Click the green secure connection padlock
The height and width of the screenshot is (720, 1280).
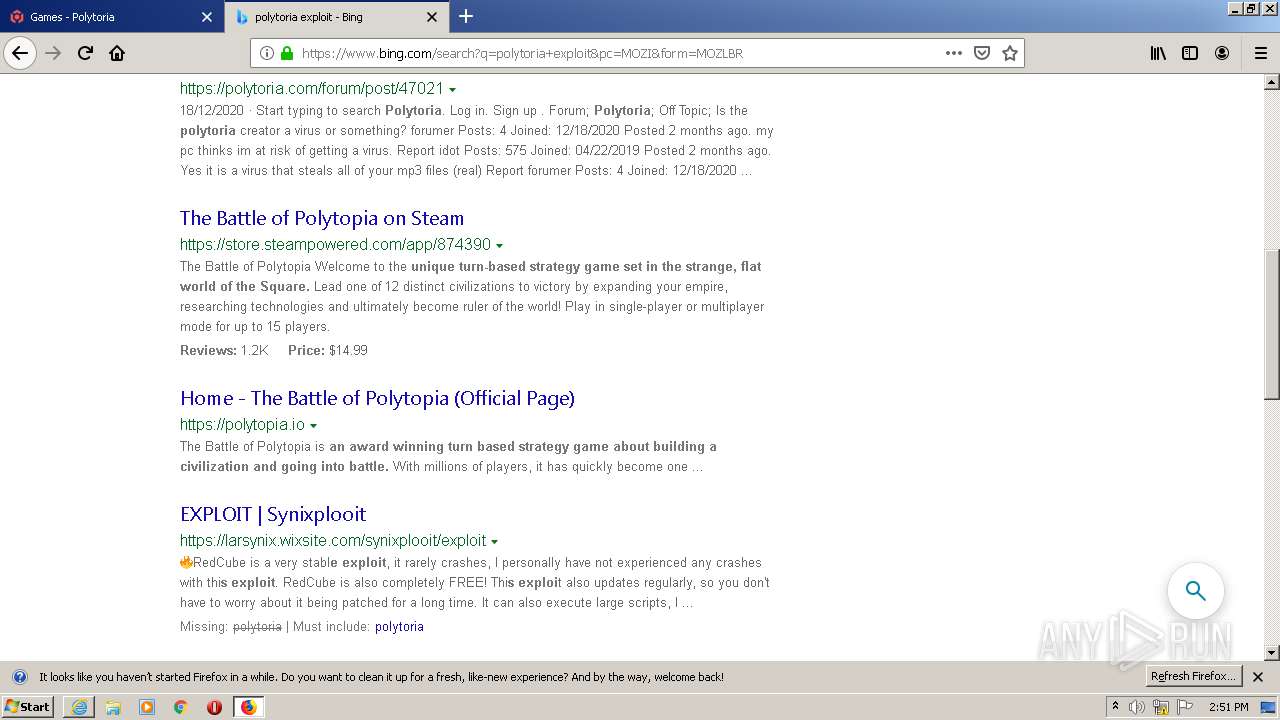pyautogui.click(x=287, y=53)
